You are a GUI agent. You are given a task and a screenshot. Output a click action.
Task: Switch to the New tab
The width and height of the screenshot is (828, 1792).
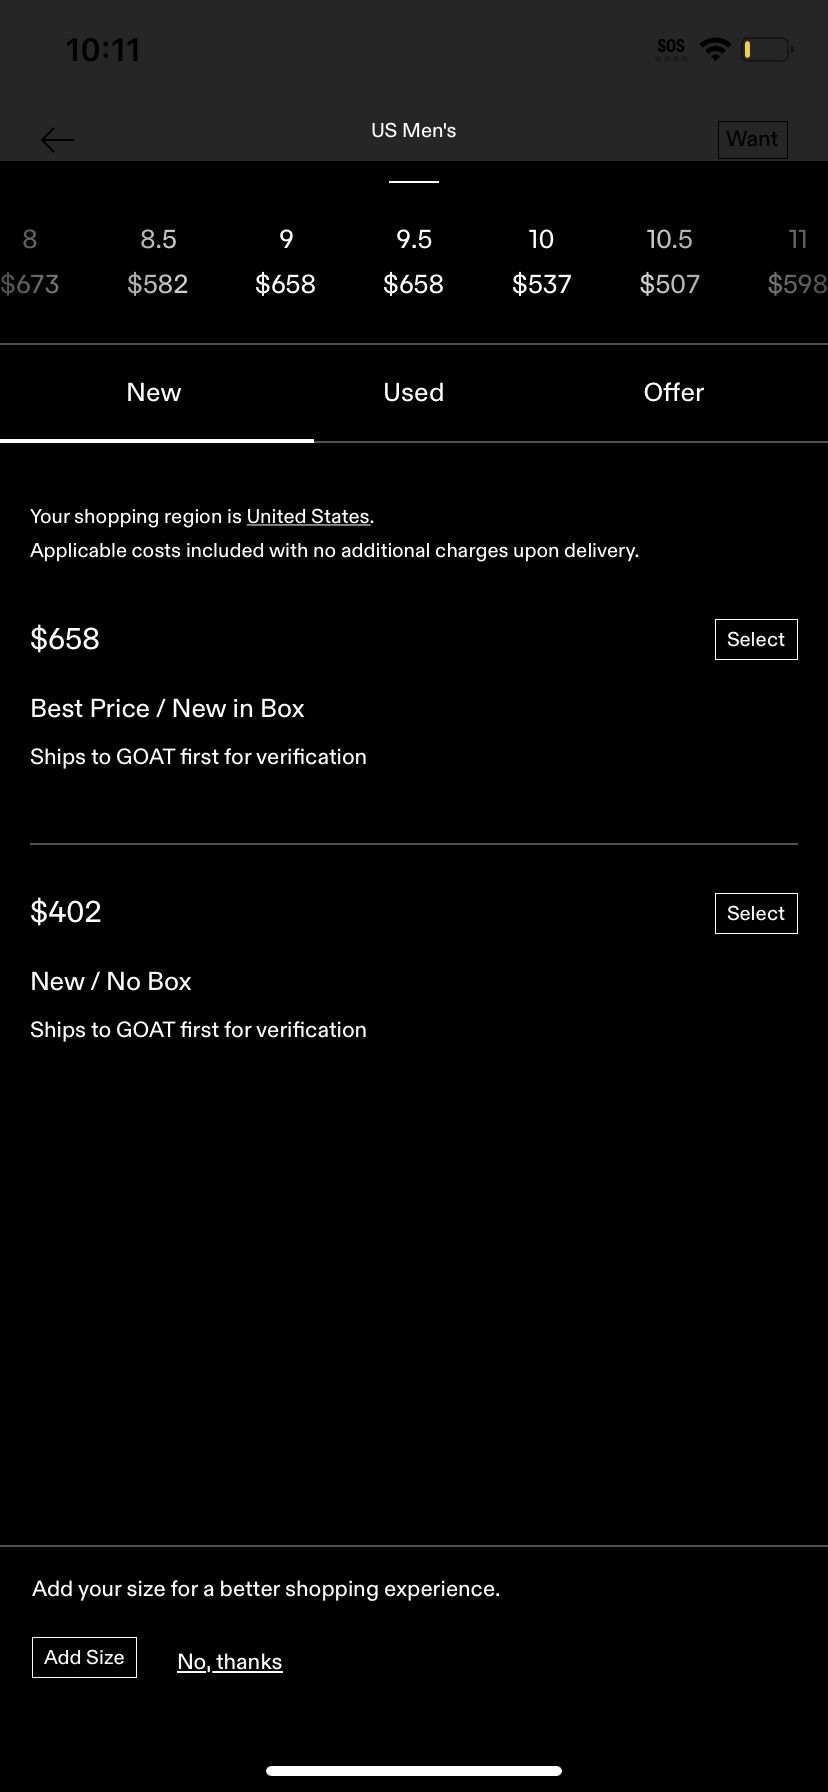click(154, 393)
